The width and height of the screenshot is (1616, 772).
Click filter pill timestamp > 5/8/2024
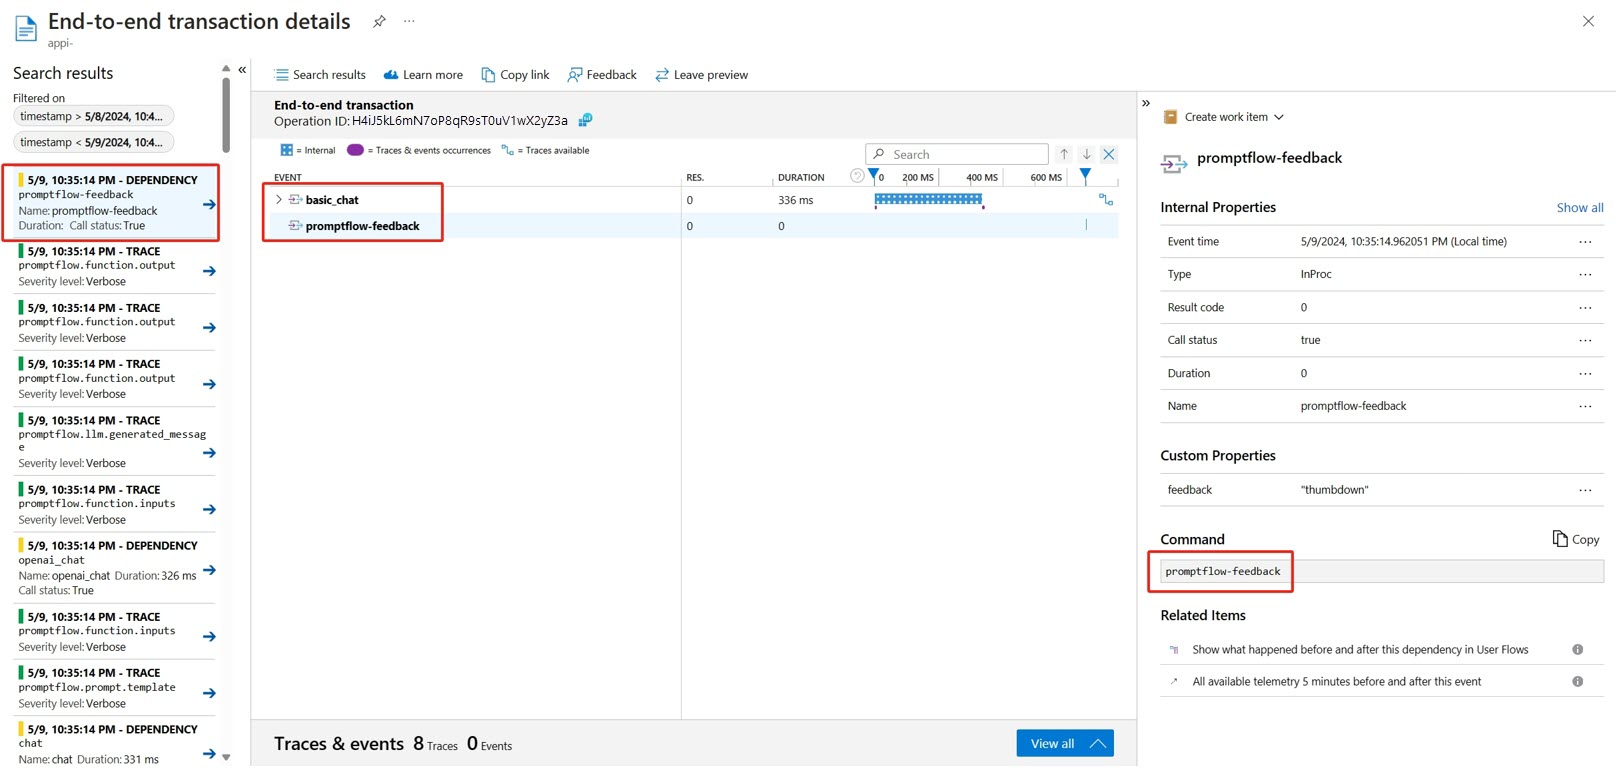pyautogui.click(x=94, y=117)
